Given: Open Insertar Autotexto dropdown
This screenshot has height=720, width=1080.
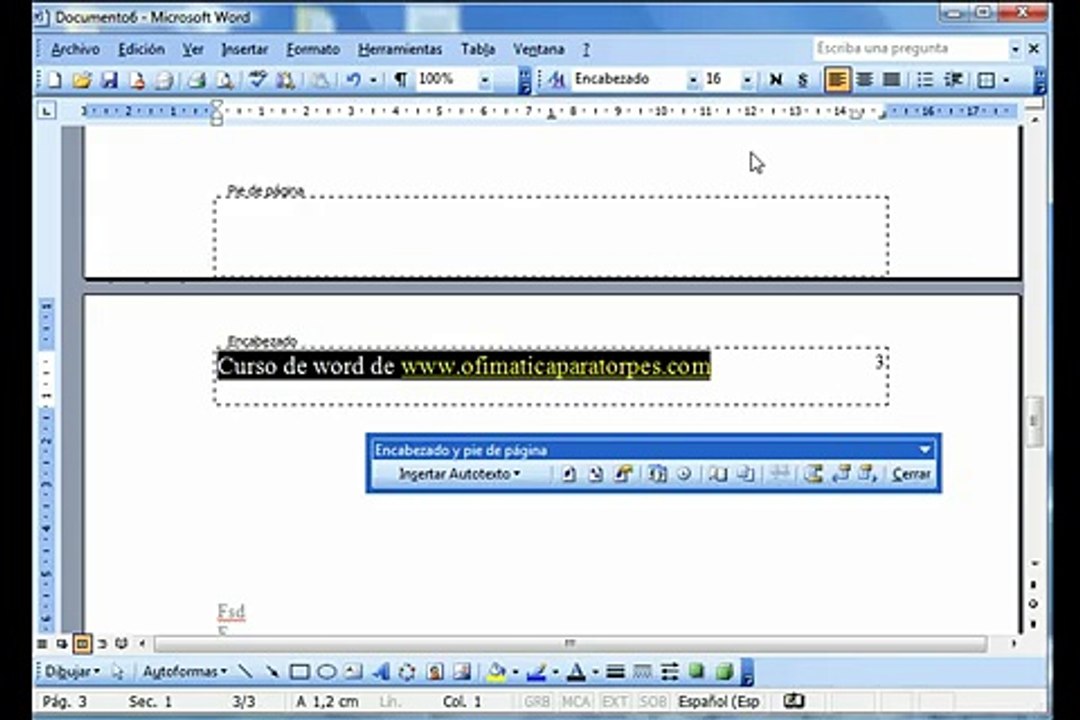Looking at the screenshot, I should [x=459, y=474].
